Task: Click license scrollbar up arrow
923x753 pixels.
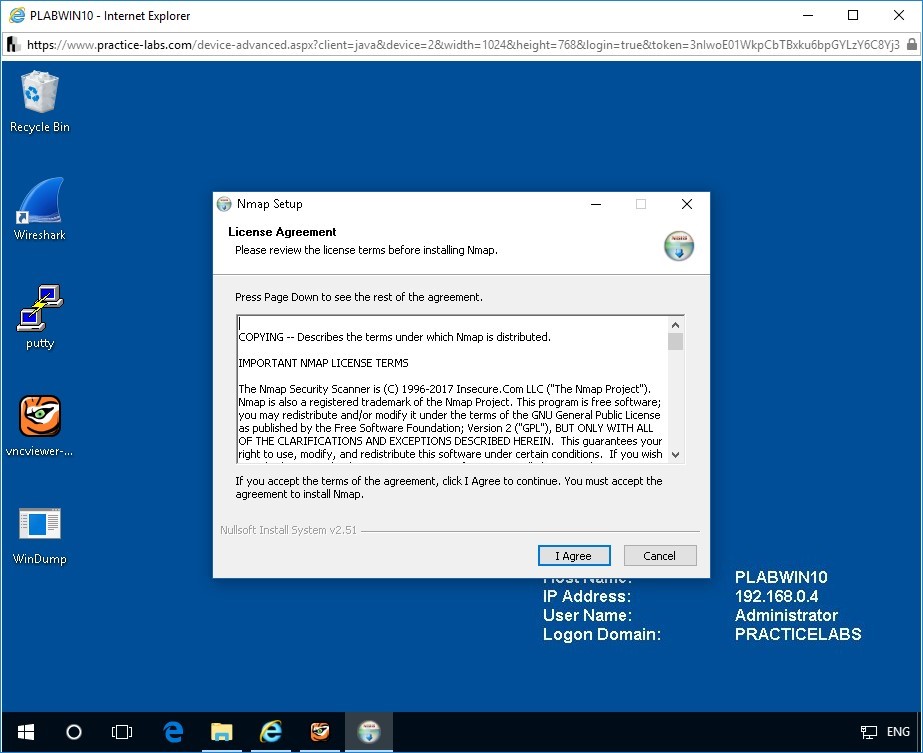Action: click(x=675, y=325)
